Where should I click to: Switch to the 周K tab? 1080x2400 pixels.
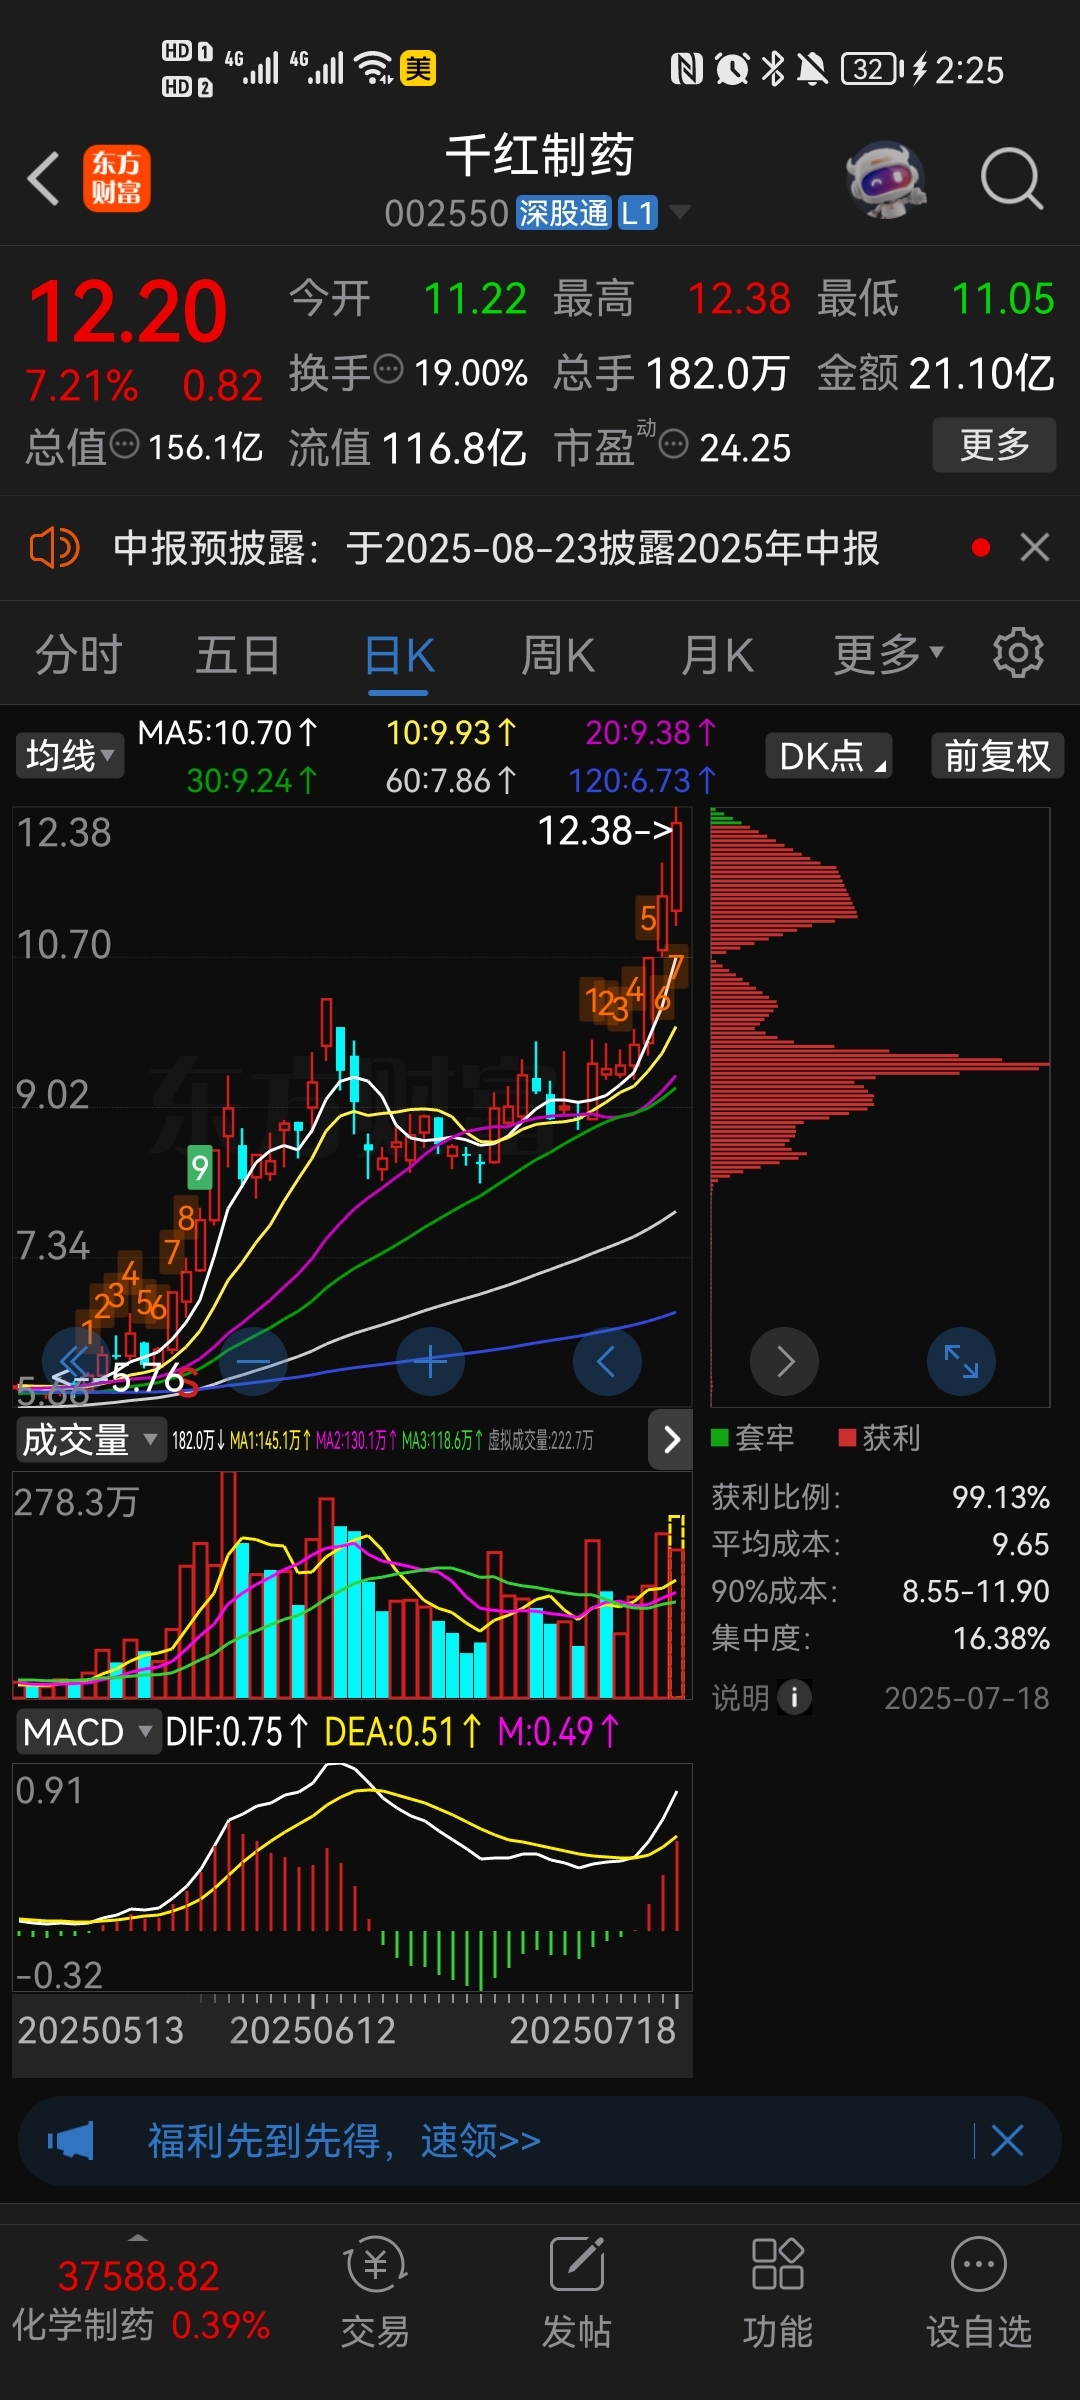558,656
